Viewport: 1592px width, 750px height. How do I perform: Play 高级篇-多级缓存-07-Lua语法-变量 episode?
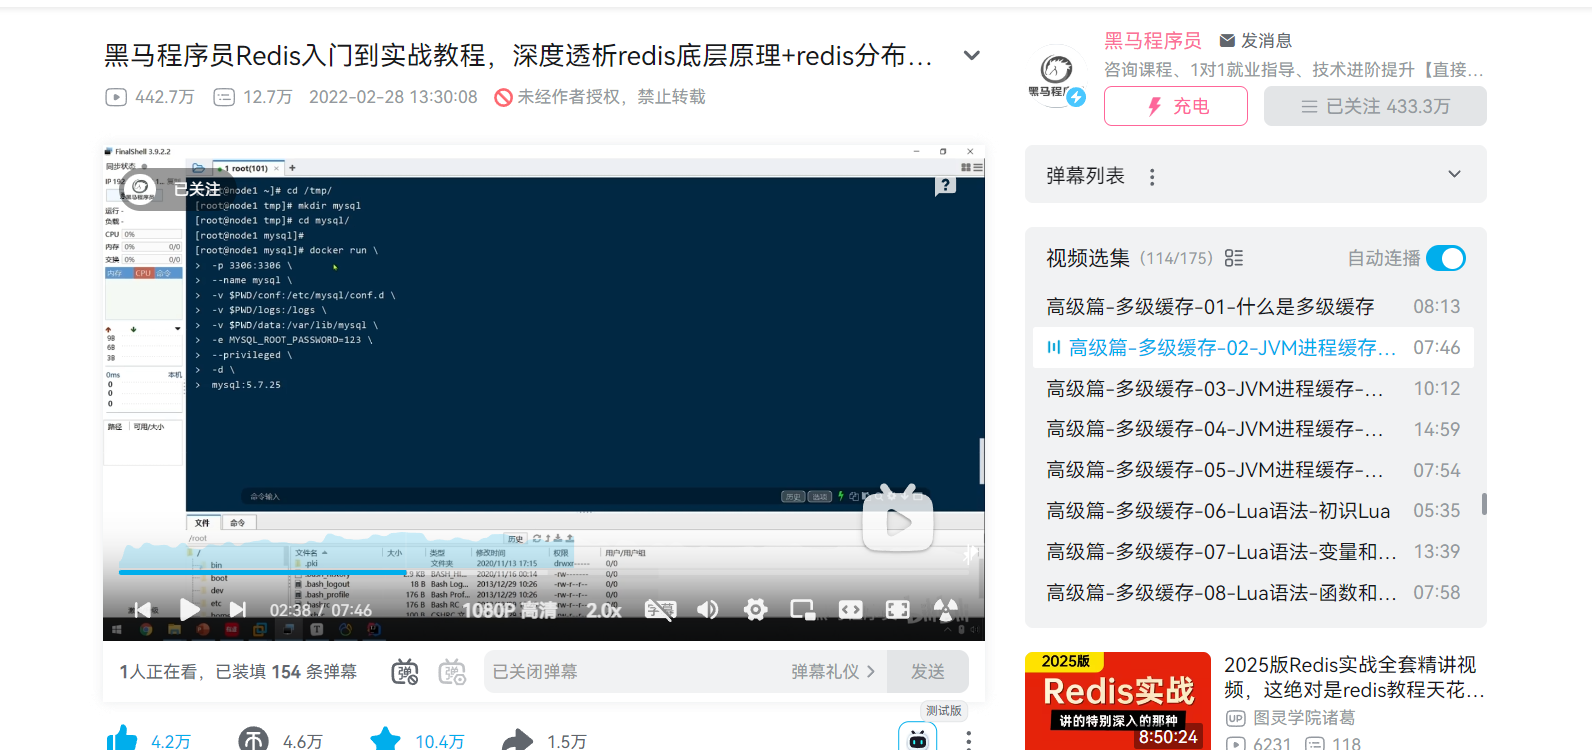(x=1253, y=552)
